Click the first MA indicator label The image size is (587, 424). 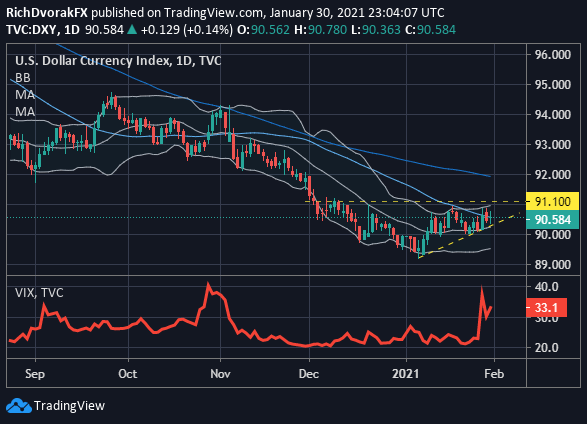point(25,95)
